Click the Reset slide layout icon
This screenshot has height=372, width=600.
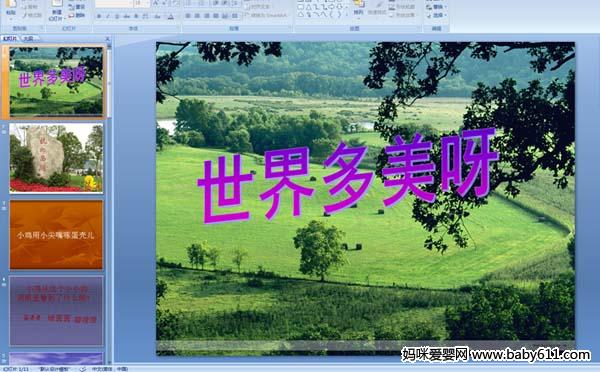tap(77, 7)
